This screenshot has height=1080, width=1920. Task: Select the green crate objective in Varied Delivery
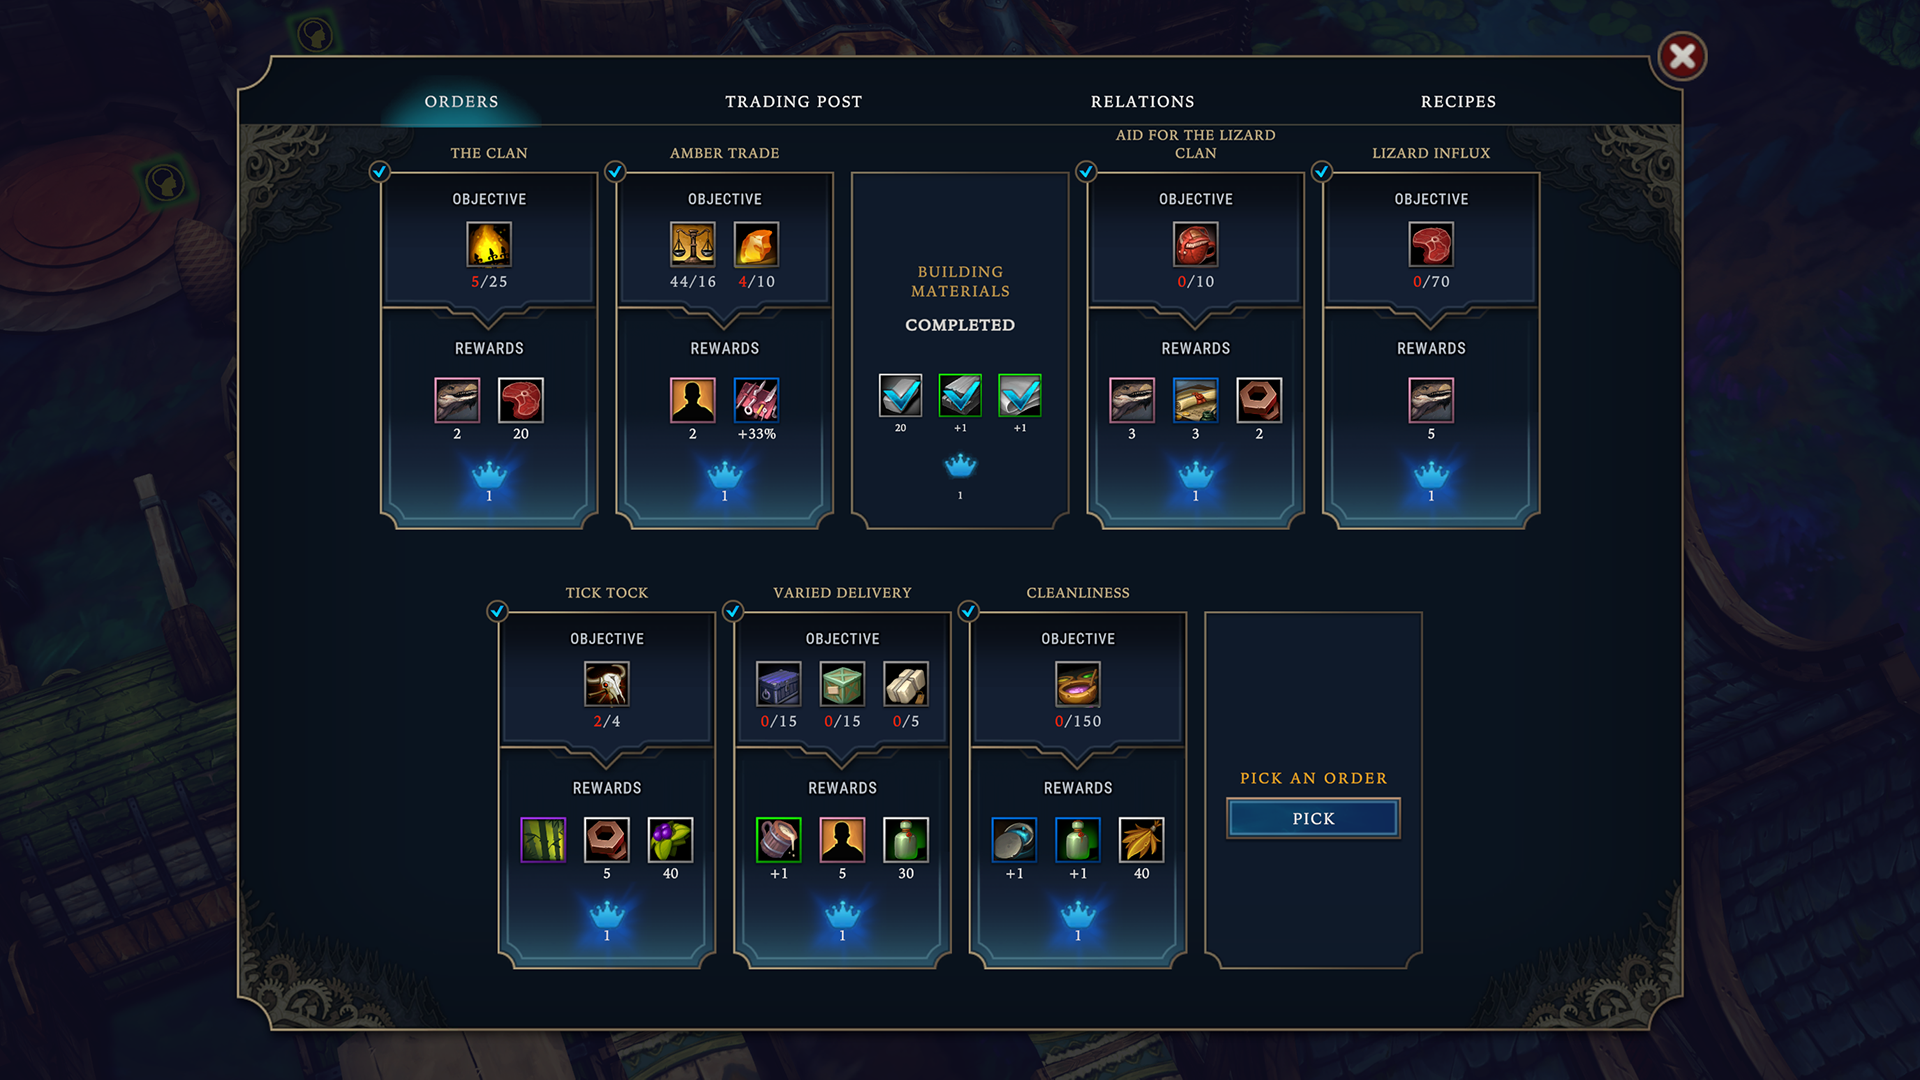(x=842, y=685)
